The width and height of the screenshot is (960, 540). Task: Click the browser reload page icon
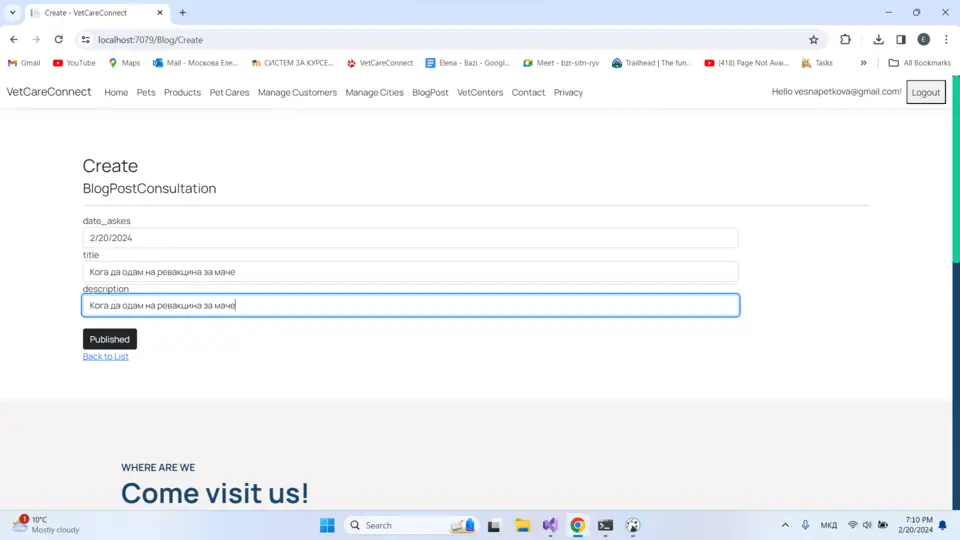59,40
